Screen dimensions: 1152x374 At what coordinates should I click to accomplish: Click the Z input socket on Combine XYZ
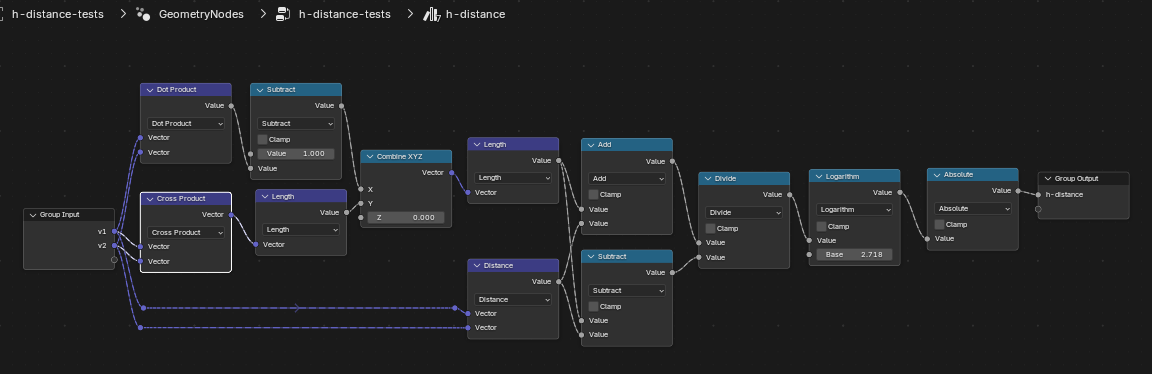[x=361, y=217]
